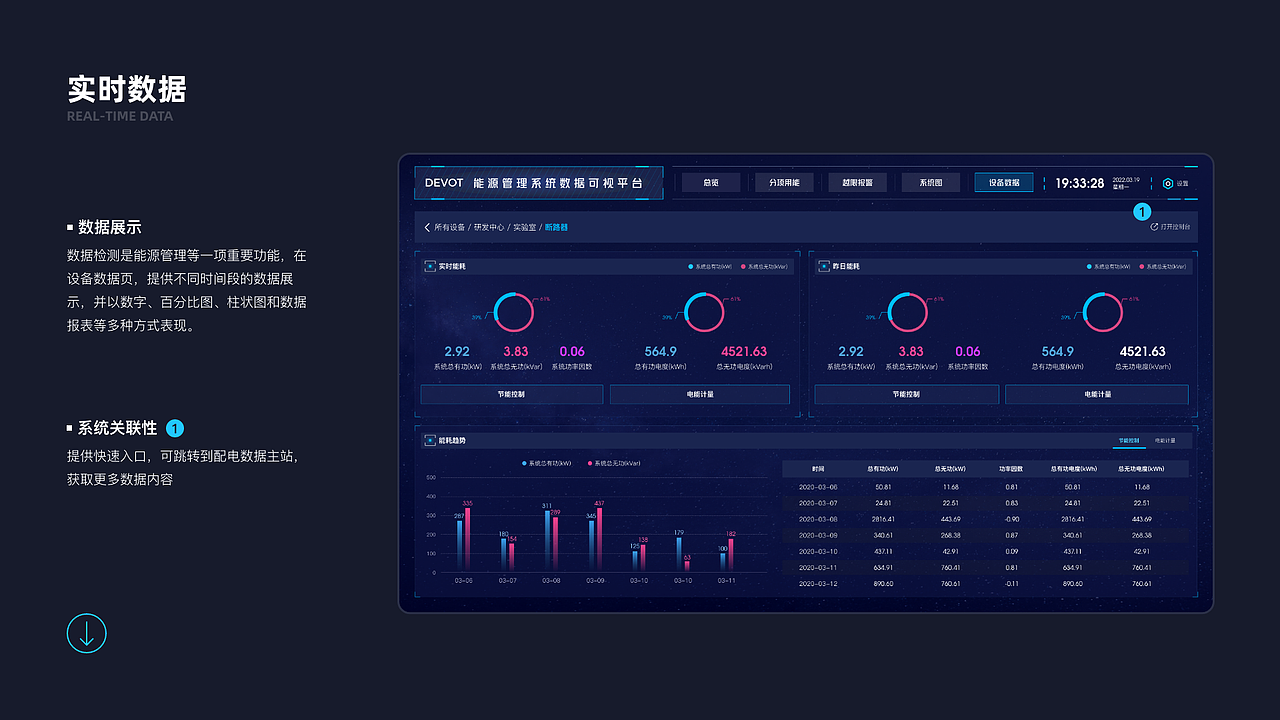
Task: Click 节能控制 button in 昨日能耗 panel
Action: [906, 395]
